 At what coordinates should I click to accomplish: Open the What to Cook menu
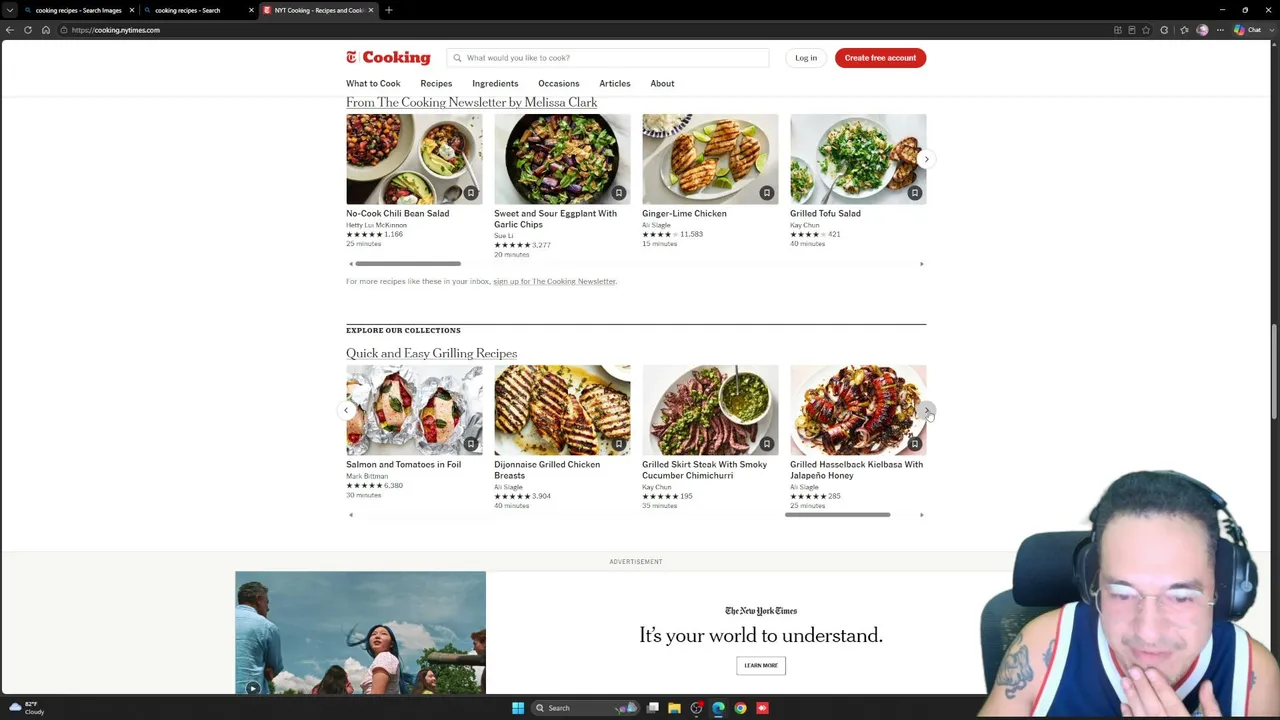tap(373, 84)
